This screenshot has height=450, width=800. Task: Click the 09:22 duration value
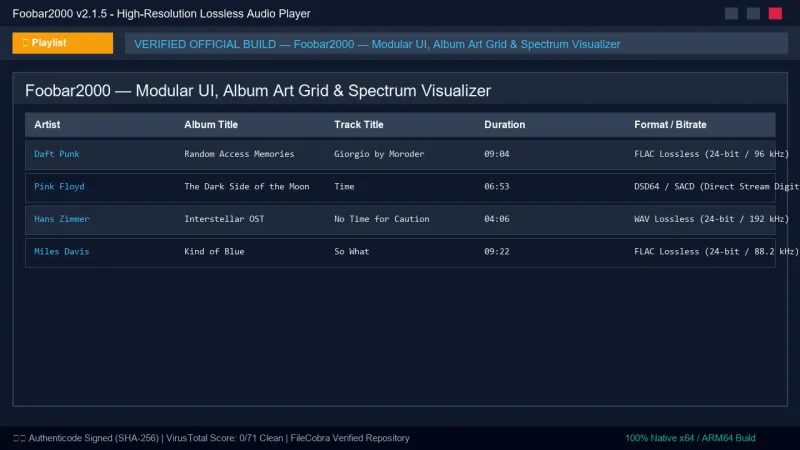click(496, 252)
